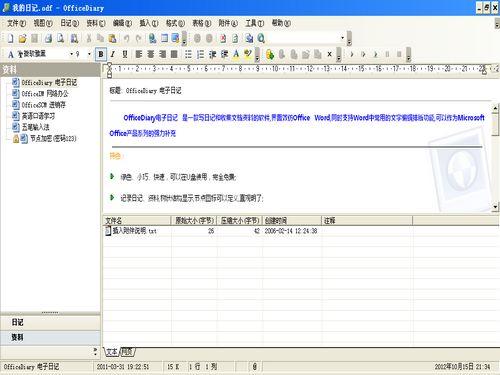Align the text left
This screenshot has width=500, height=375.
click(x=139, y=54)
